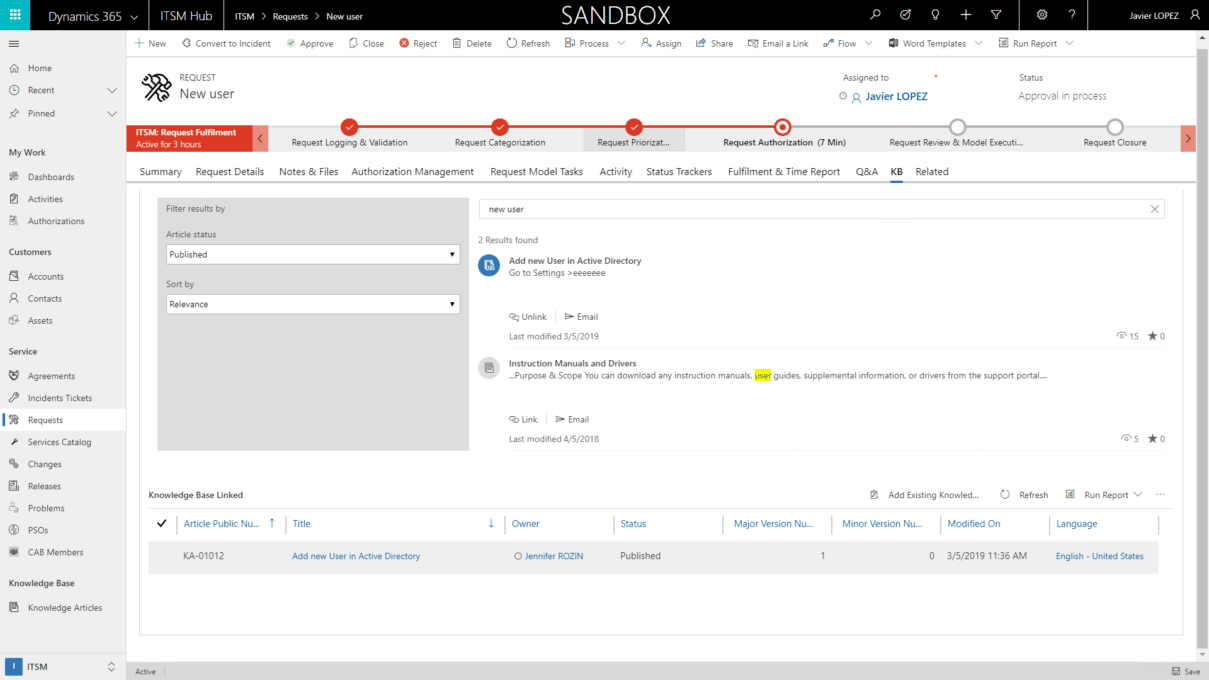Image resolution: width=1209 pixels, height=680 pixels.
Task: Switch to the Authorization Management tab
Action: pos(412,172)
